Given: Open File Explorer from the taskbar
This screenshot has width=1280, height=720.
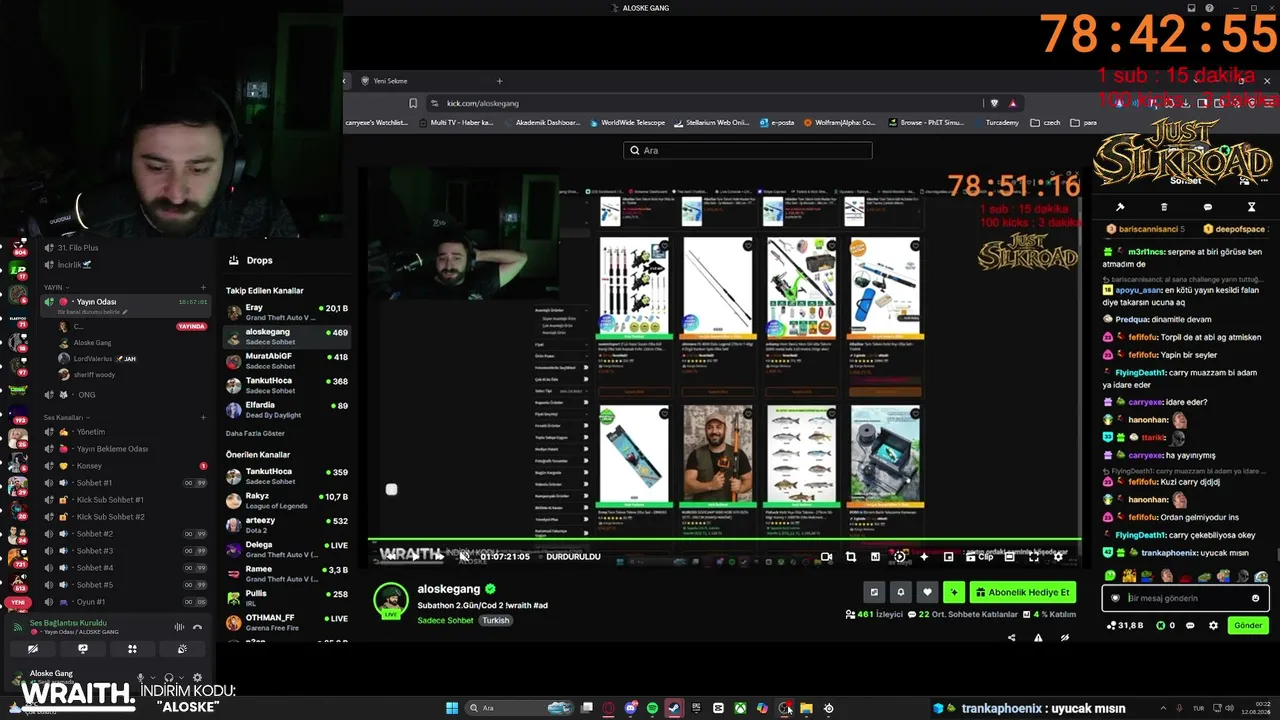Looking at the screenshot, I should tap(806, 708).
